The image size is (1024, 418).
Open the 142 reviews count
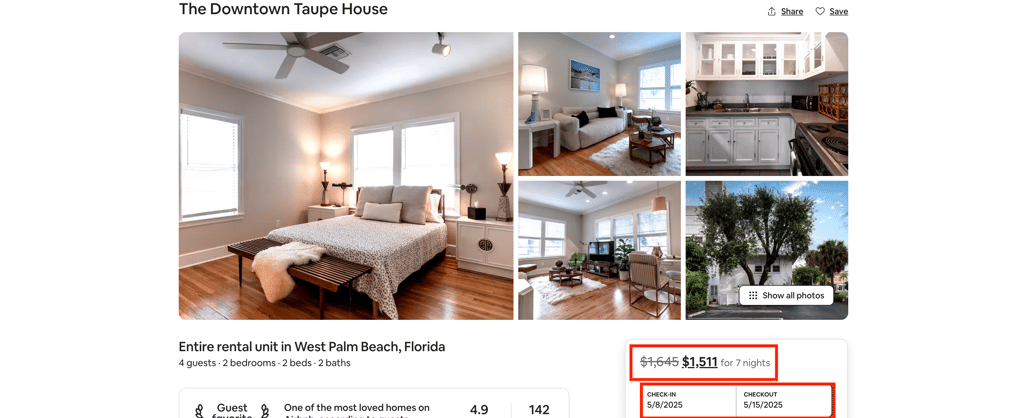point(539,410)
